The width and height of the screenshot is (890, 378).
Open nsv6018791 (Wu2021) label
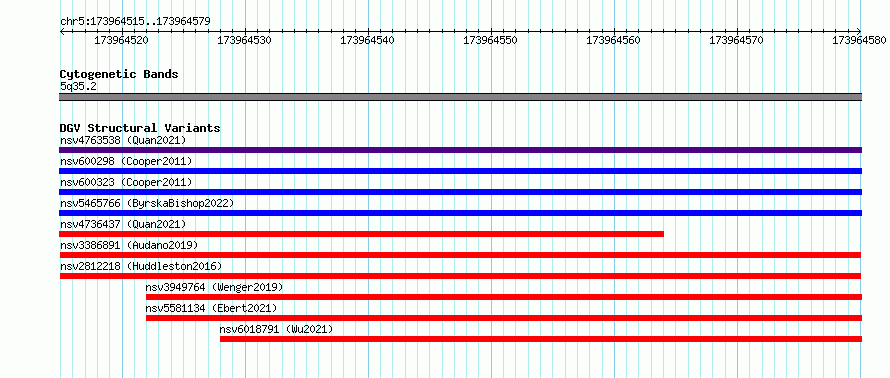[276, 329]
